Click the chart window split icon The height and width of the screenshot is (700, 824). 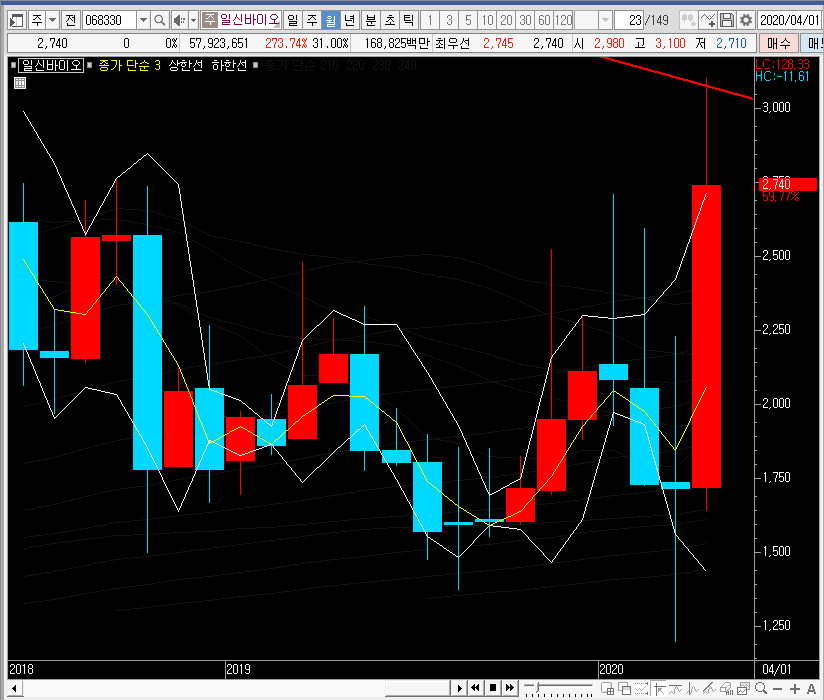[x=607, y=688]
